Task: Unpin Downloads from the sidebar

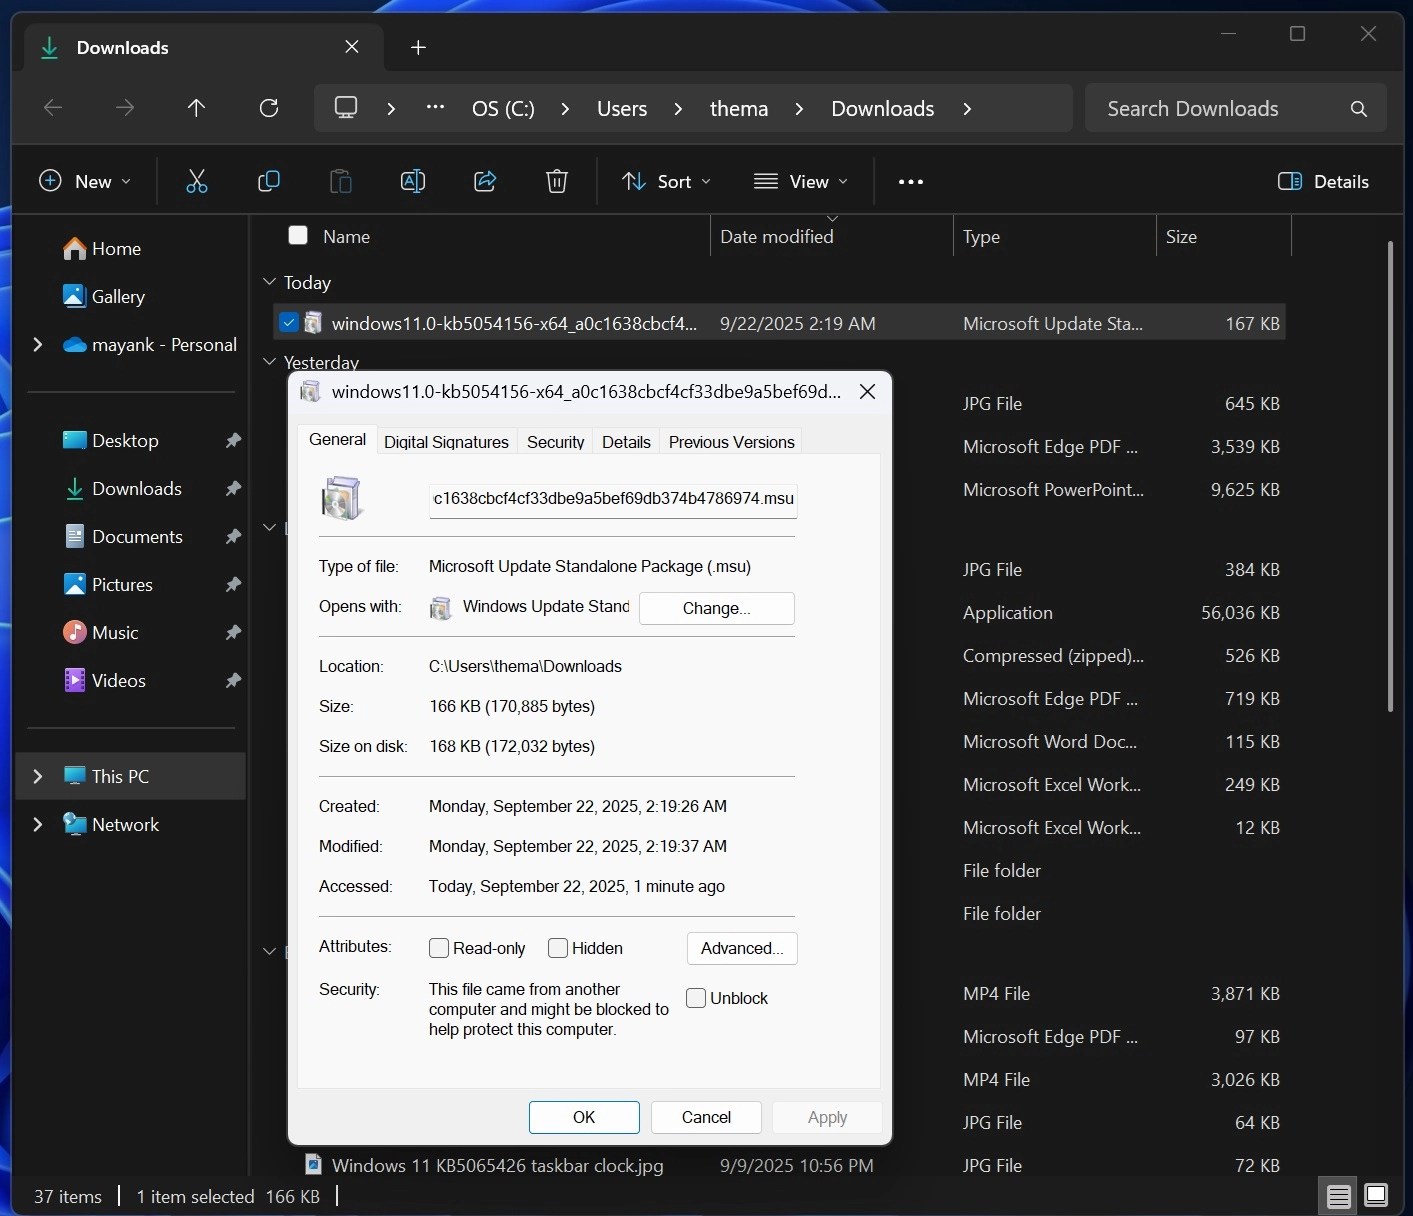Action: tap(232, 489)
